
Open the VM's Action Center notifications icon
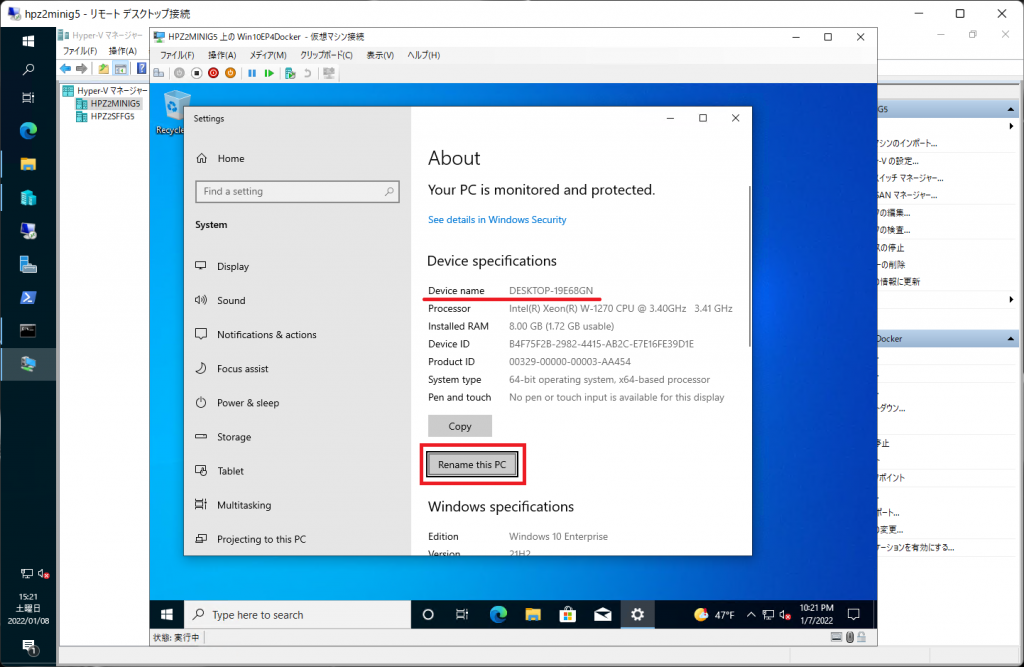[854, 615]
